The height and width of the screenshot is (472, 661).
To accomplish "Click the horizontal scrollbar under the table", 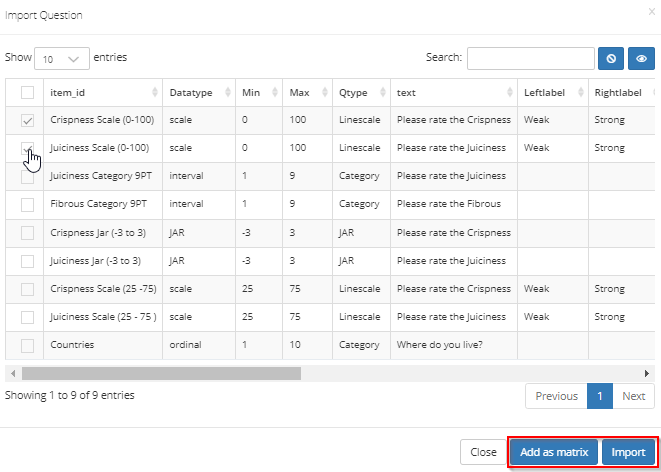I will (x=160, y=373).
